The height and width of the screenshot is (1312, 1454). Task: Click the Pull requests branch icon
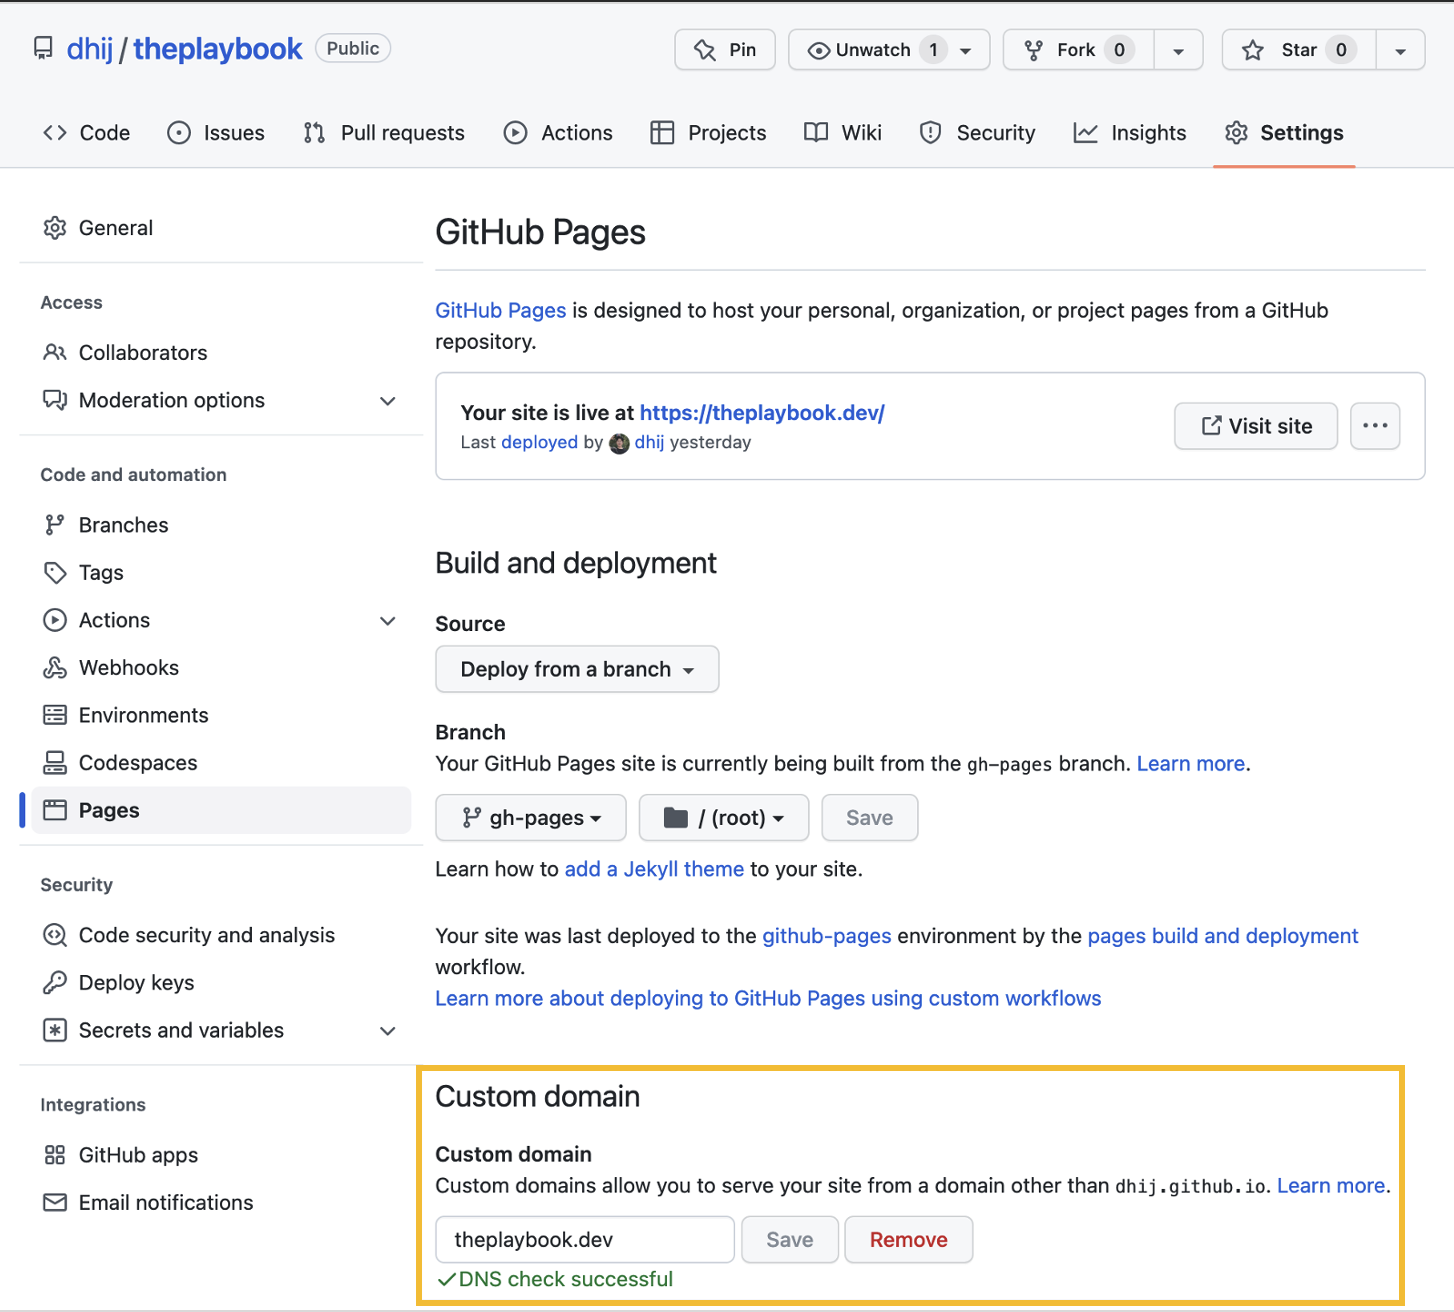click(314, 133)
